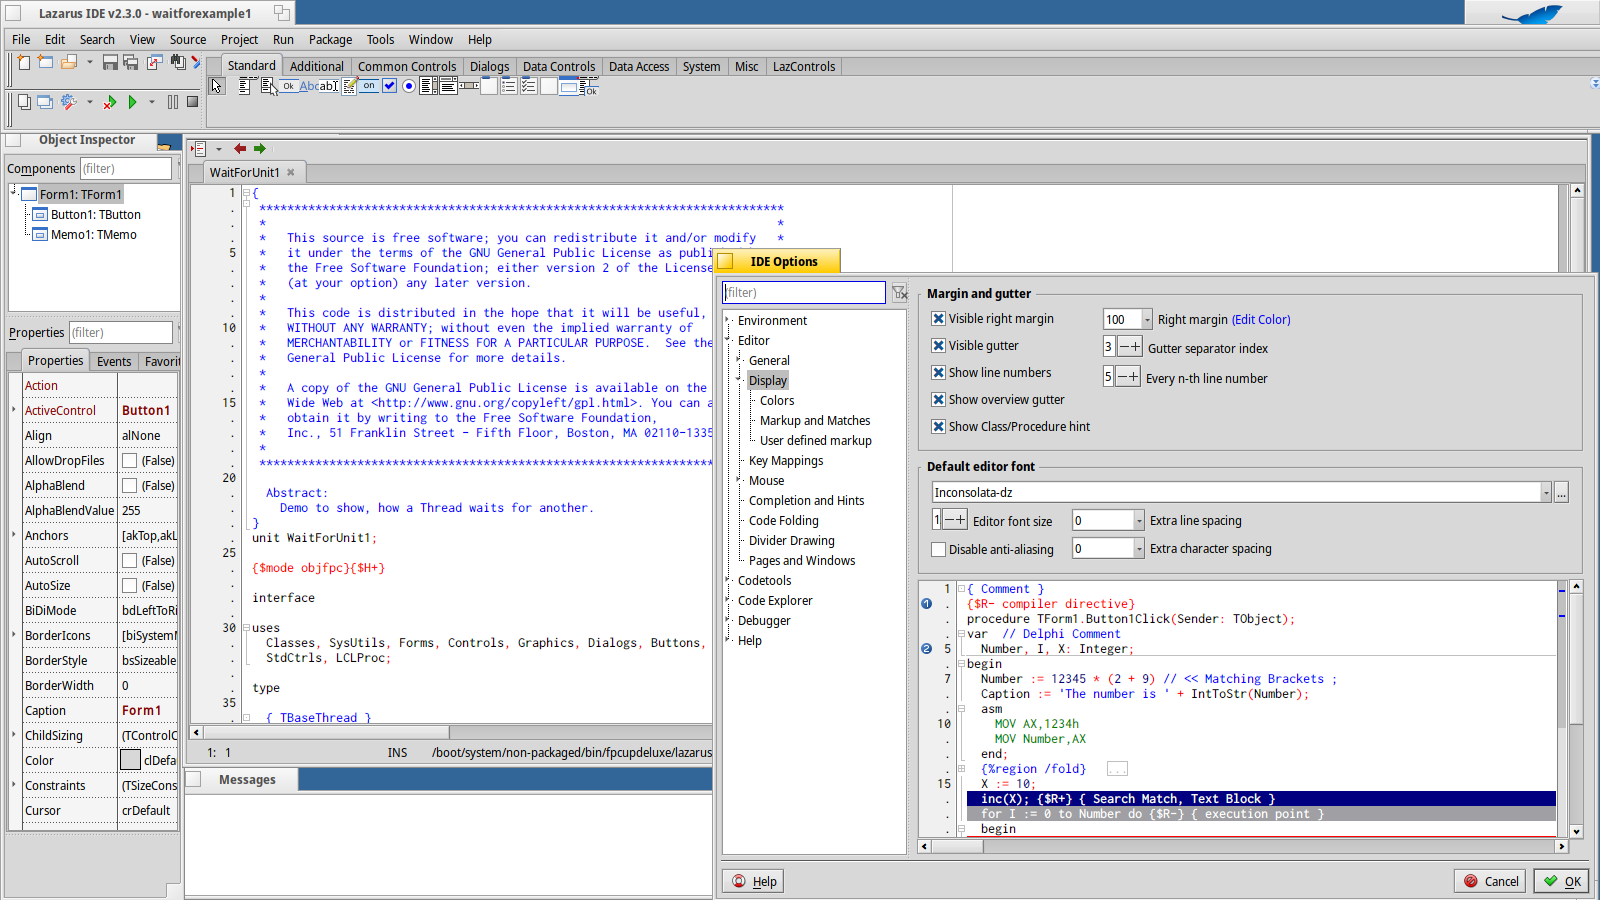1600x900 pixels.
Task: Toggle the Visible right margin checkbox
Action: [938, 319]
